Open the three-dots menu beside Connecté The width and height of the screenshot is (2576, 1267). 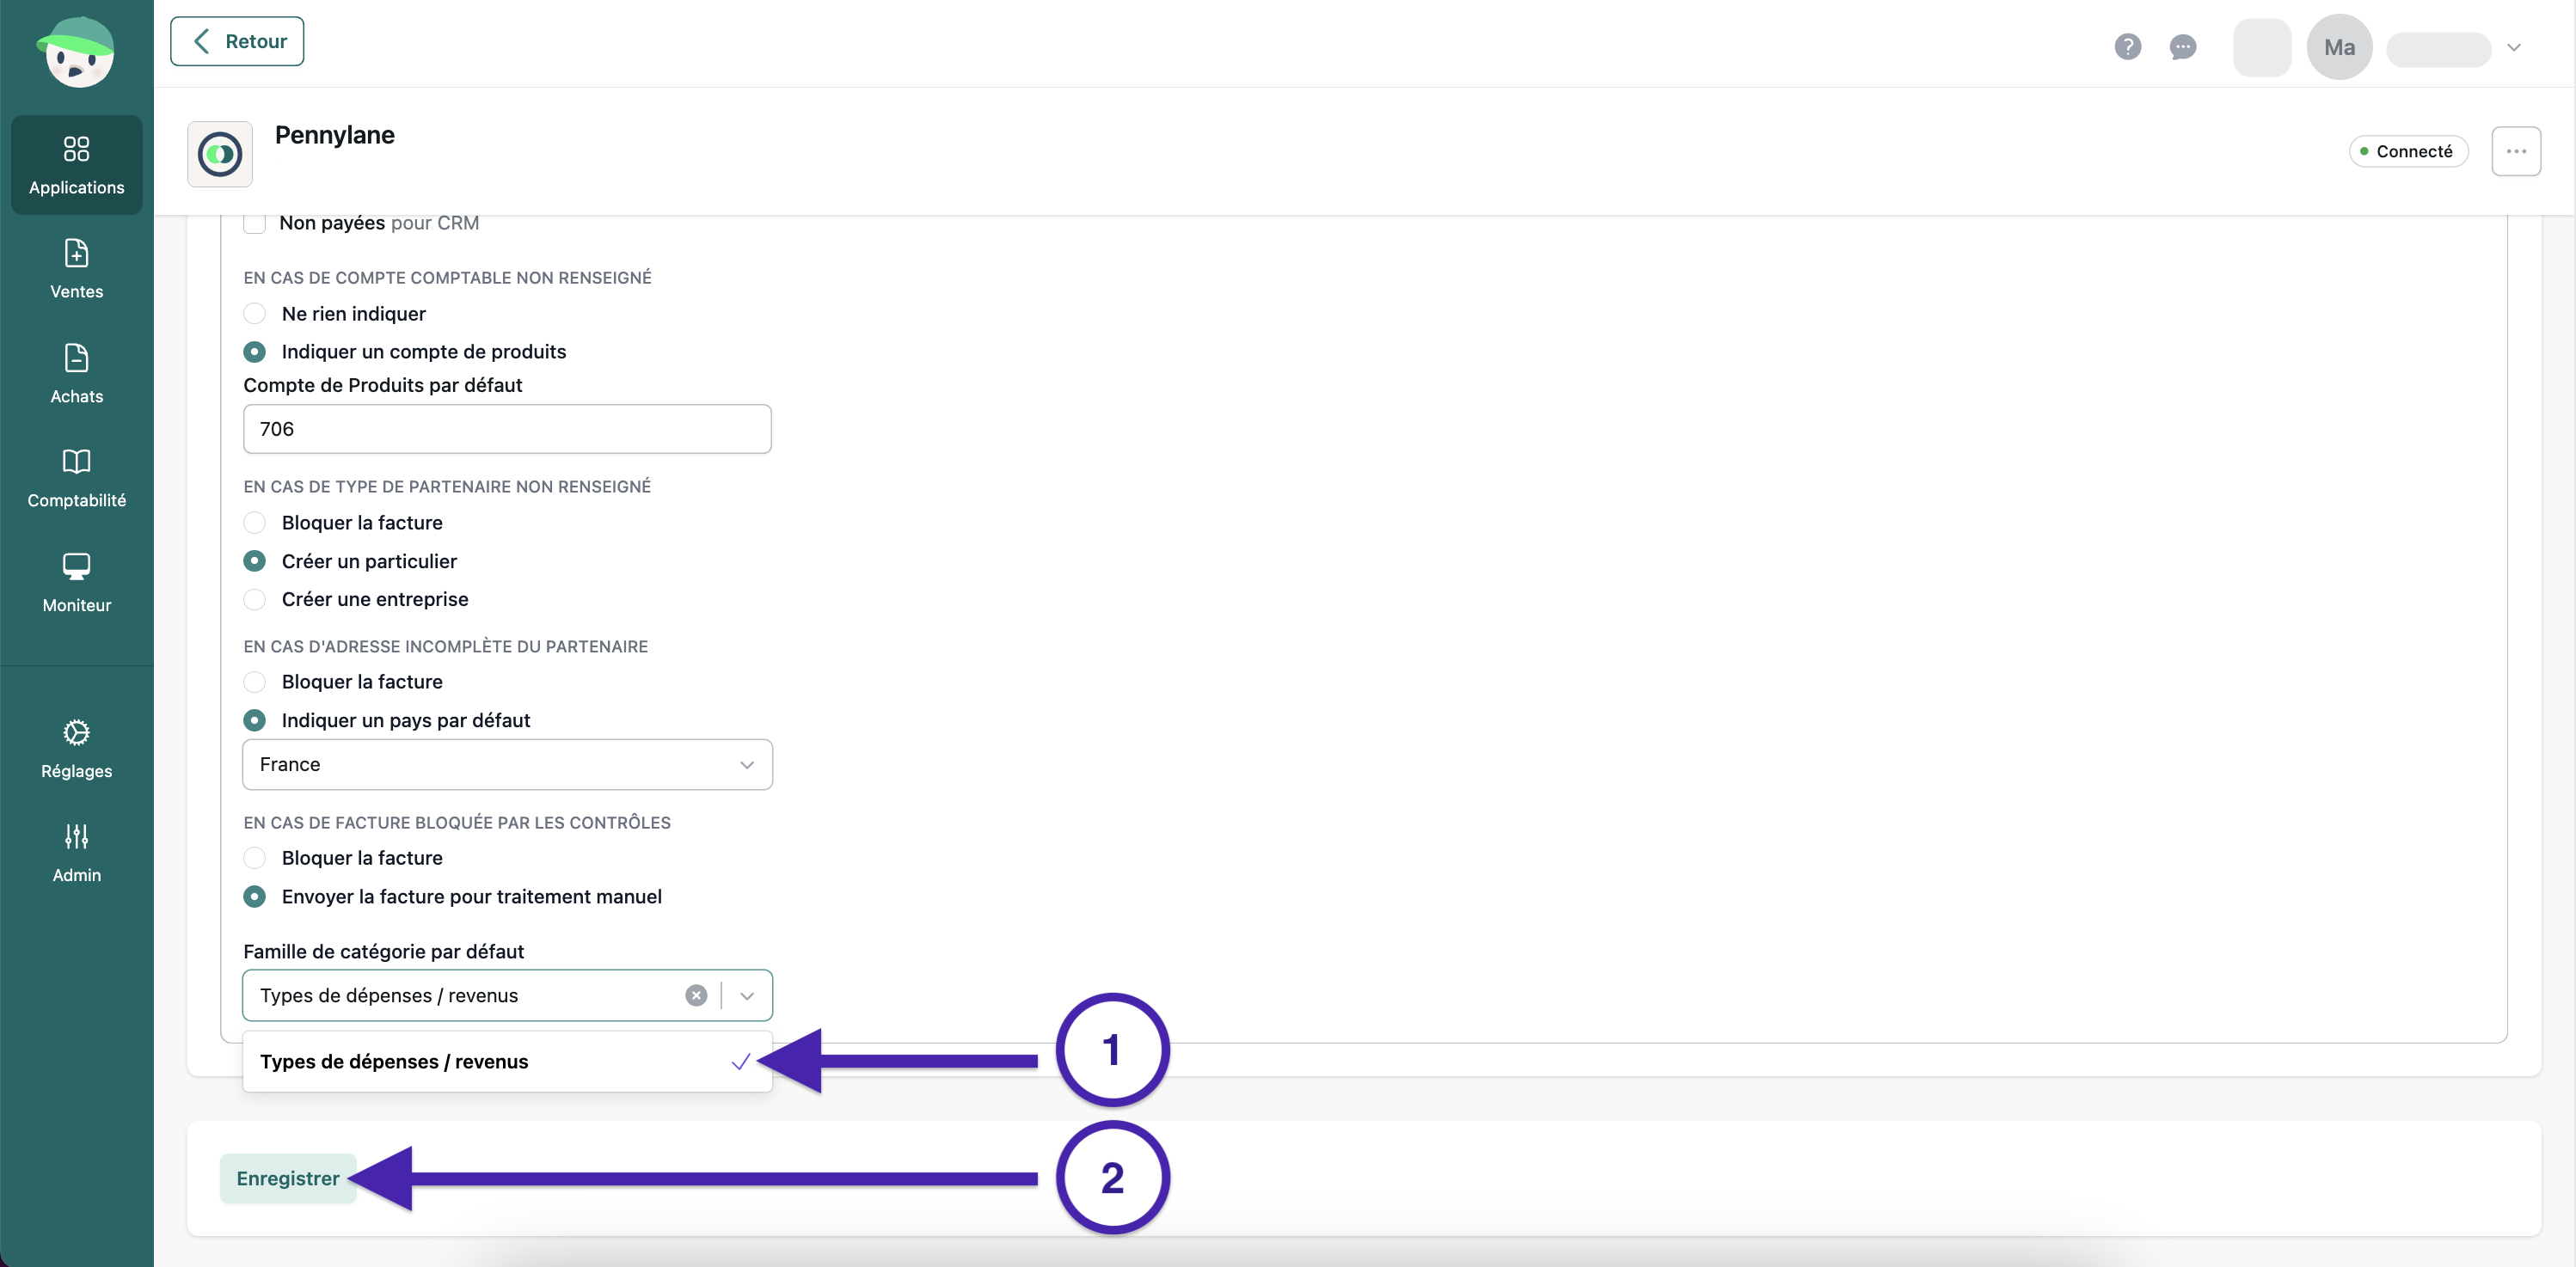coord(2516,151)
